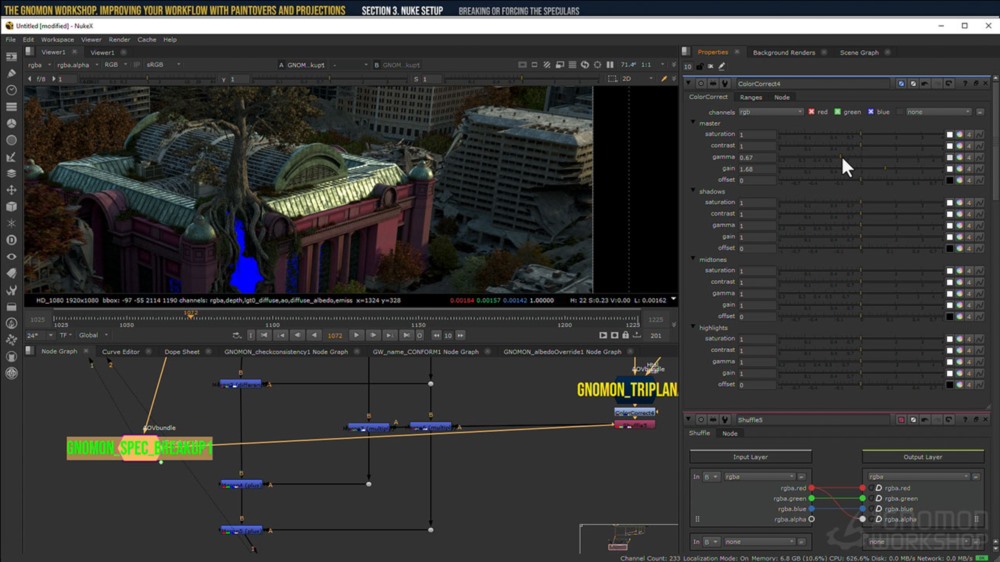Toggle the green channel checkbox
This screenshot has height=562, width=1000.
click(x=837, y=112)
